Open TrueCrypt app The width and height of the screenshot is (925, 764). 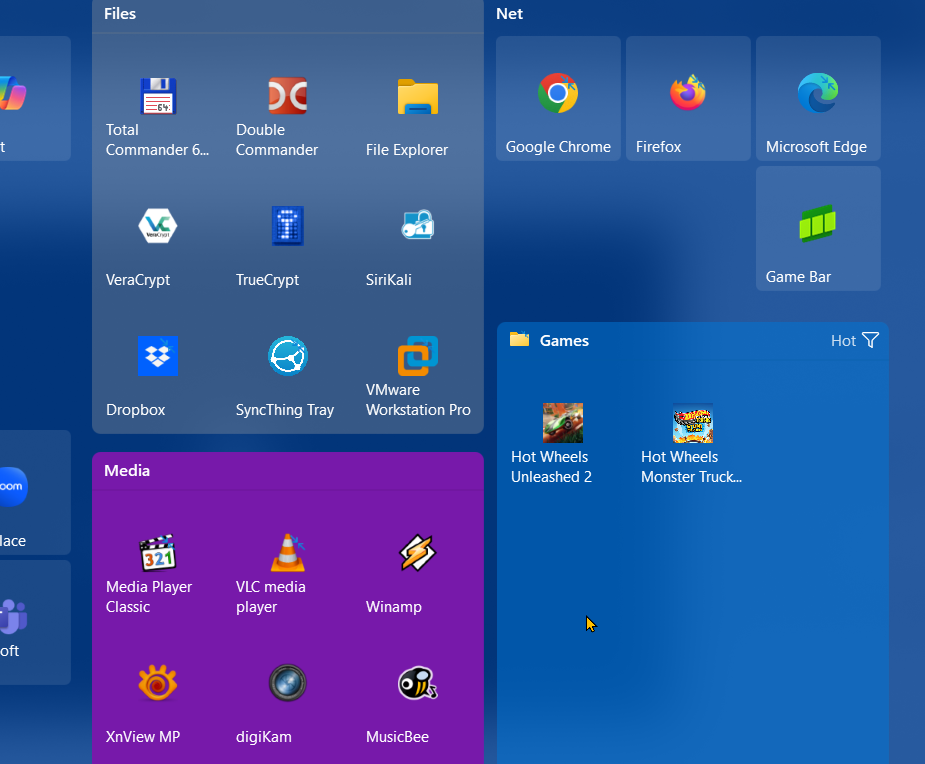tap(288, 242)
